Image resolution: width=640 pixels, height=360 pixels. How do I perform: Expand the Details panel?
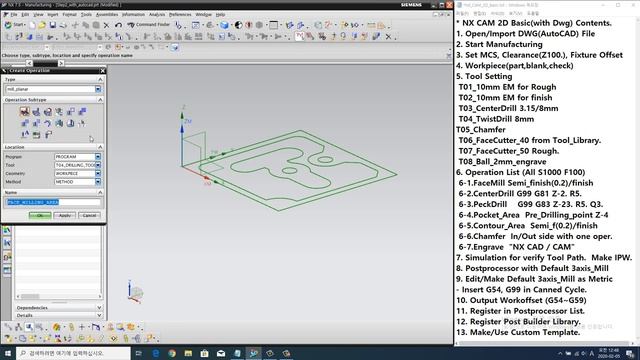coord(99,316)
